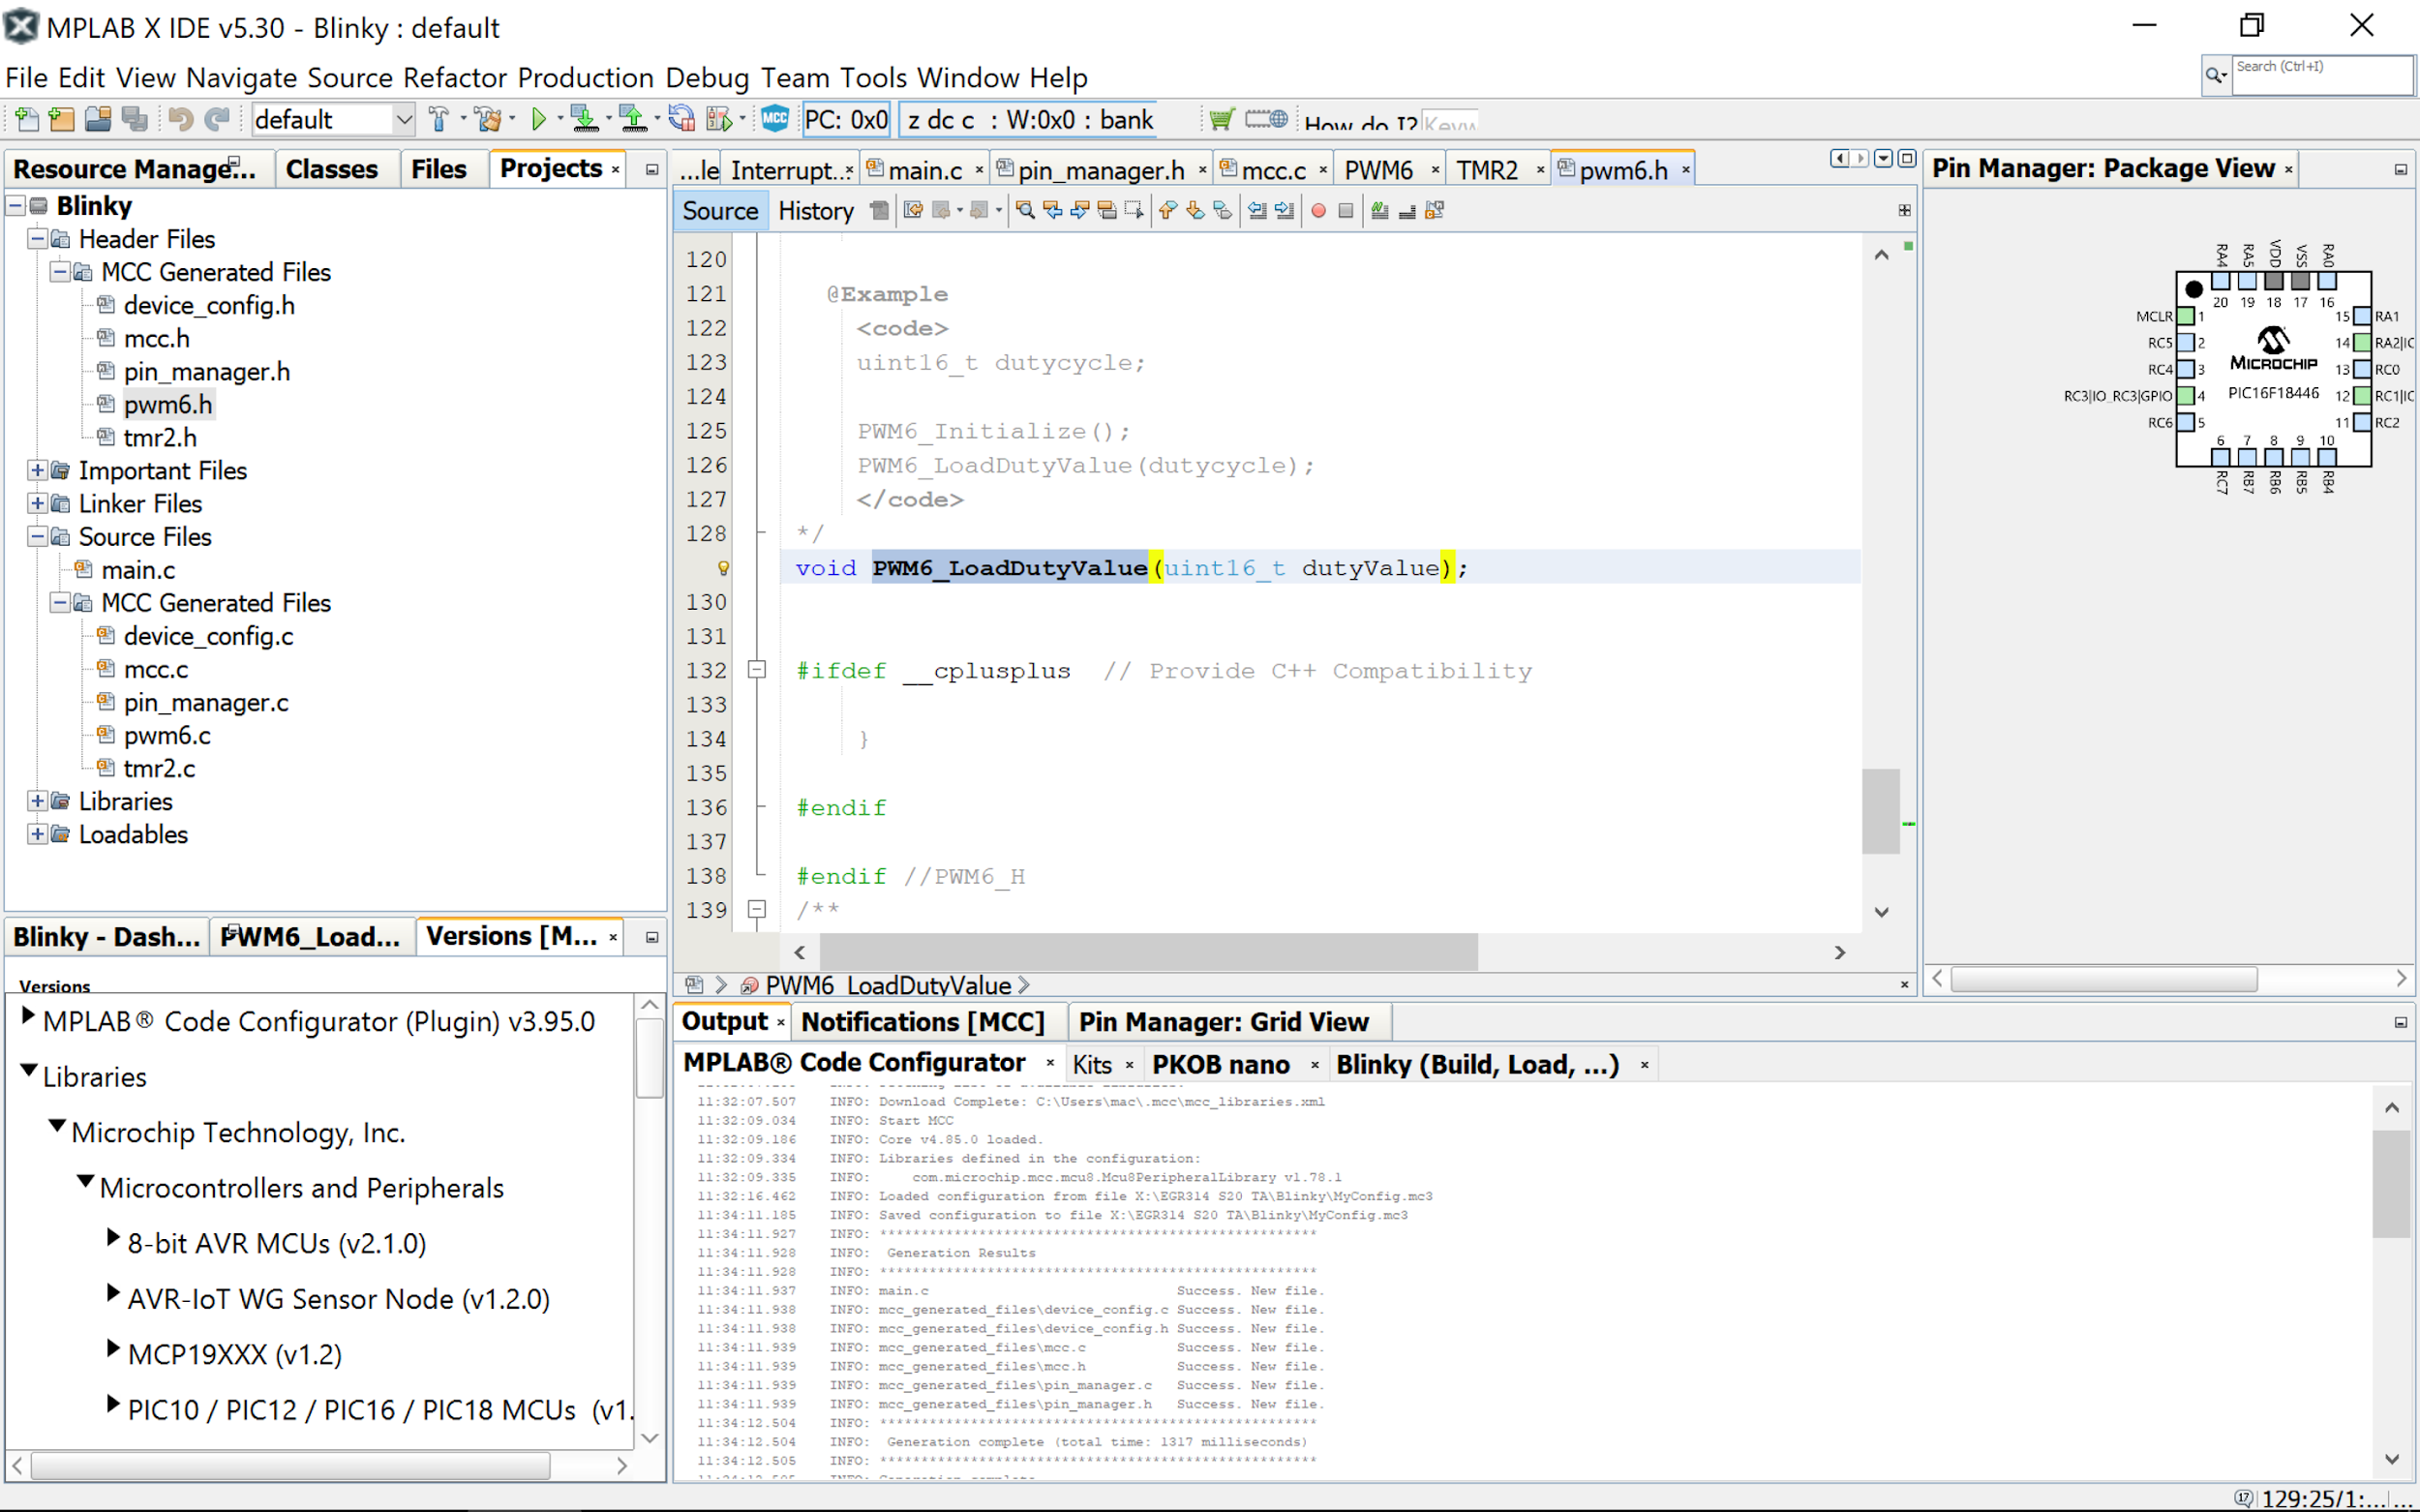
Task: Select the PKOB nano output tab
Action: (x=1220, y=1064)
